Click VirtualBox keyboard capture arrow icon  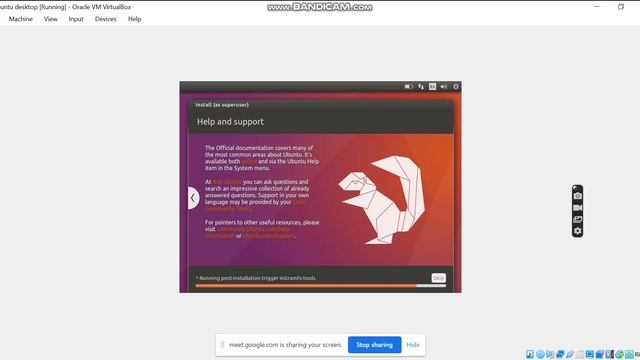tap(629, 354)
